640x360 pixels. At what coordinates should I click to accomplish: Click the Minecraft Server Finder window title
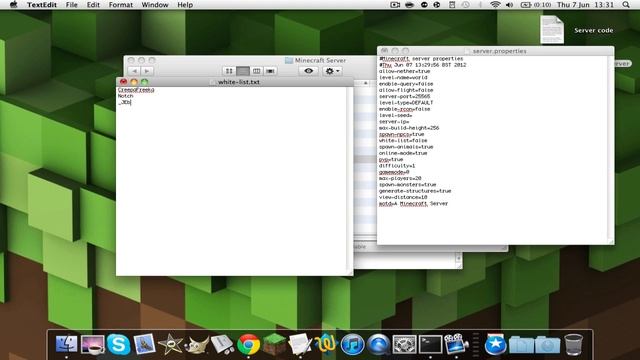click(320, 60)
